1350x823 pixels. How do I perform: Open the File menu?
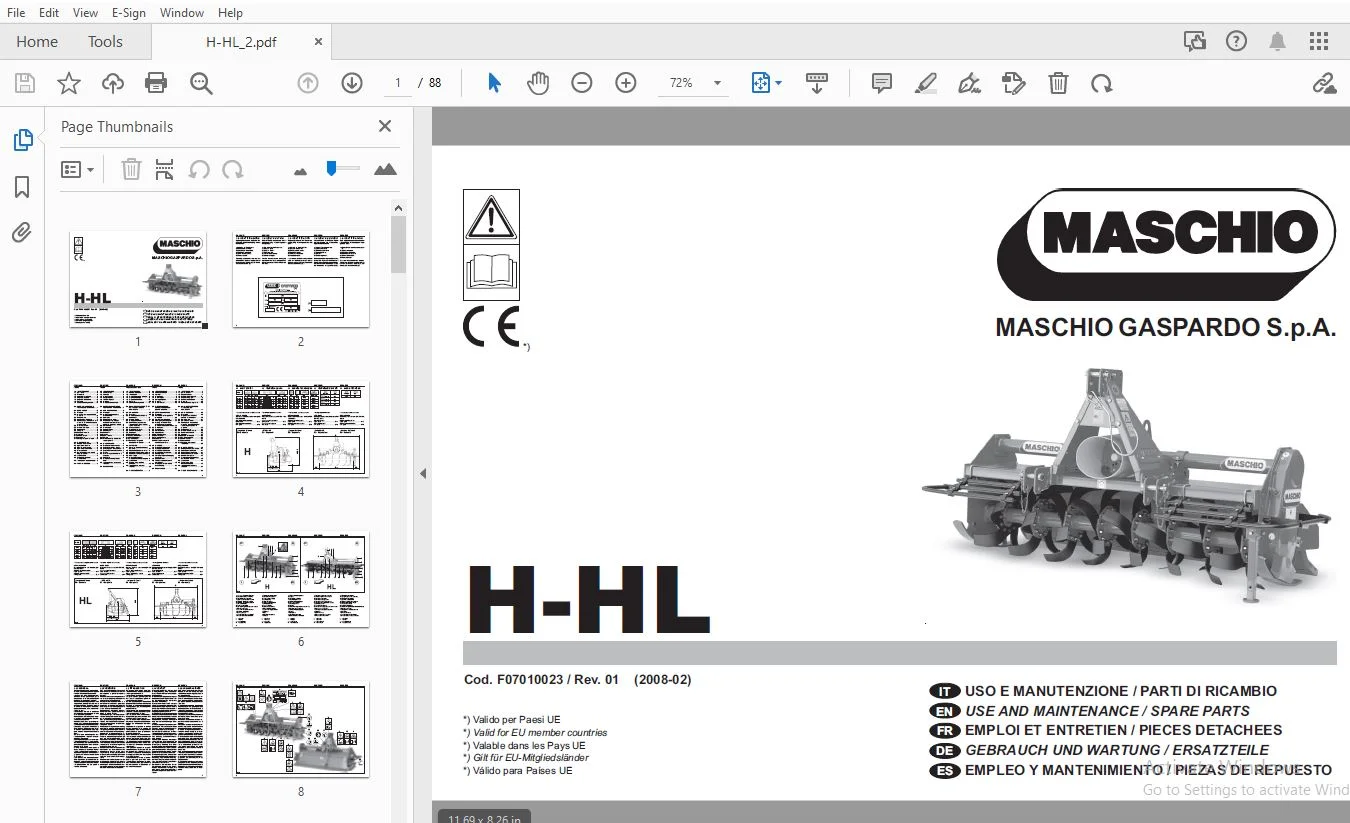click(16, 12)
